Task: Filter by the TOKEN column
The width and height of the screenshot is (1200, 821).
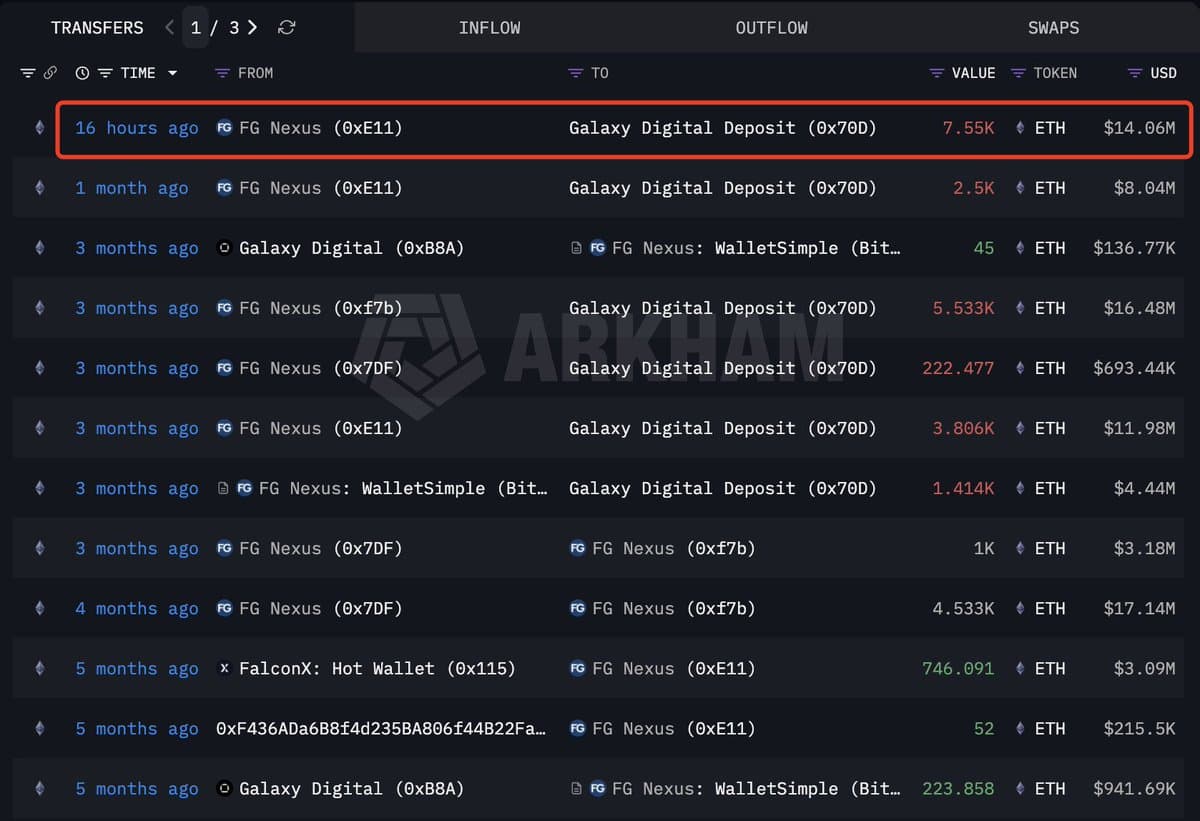Action: tap(1018, 73)
